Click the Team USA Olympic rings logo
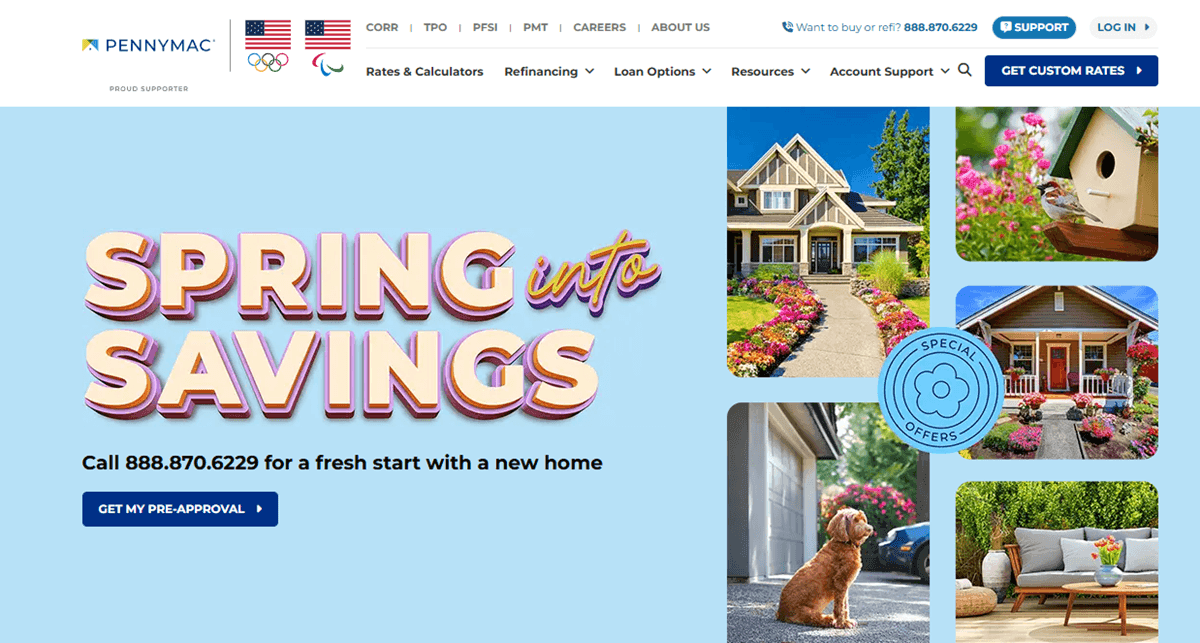The height and width of the screenshot is (643, 1200). [x=268, y=47]
